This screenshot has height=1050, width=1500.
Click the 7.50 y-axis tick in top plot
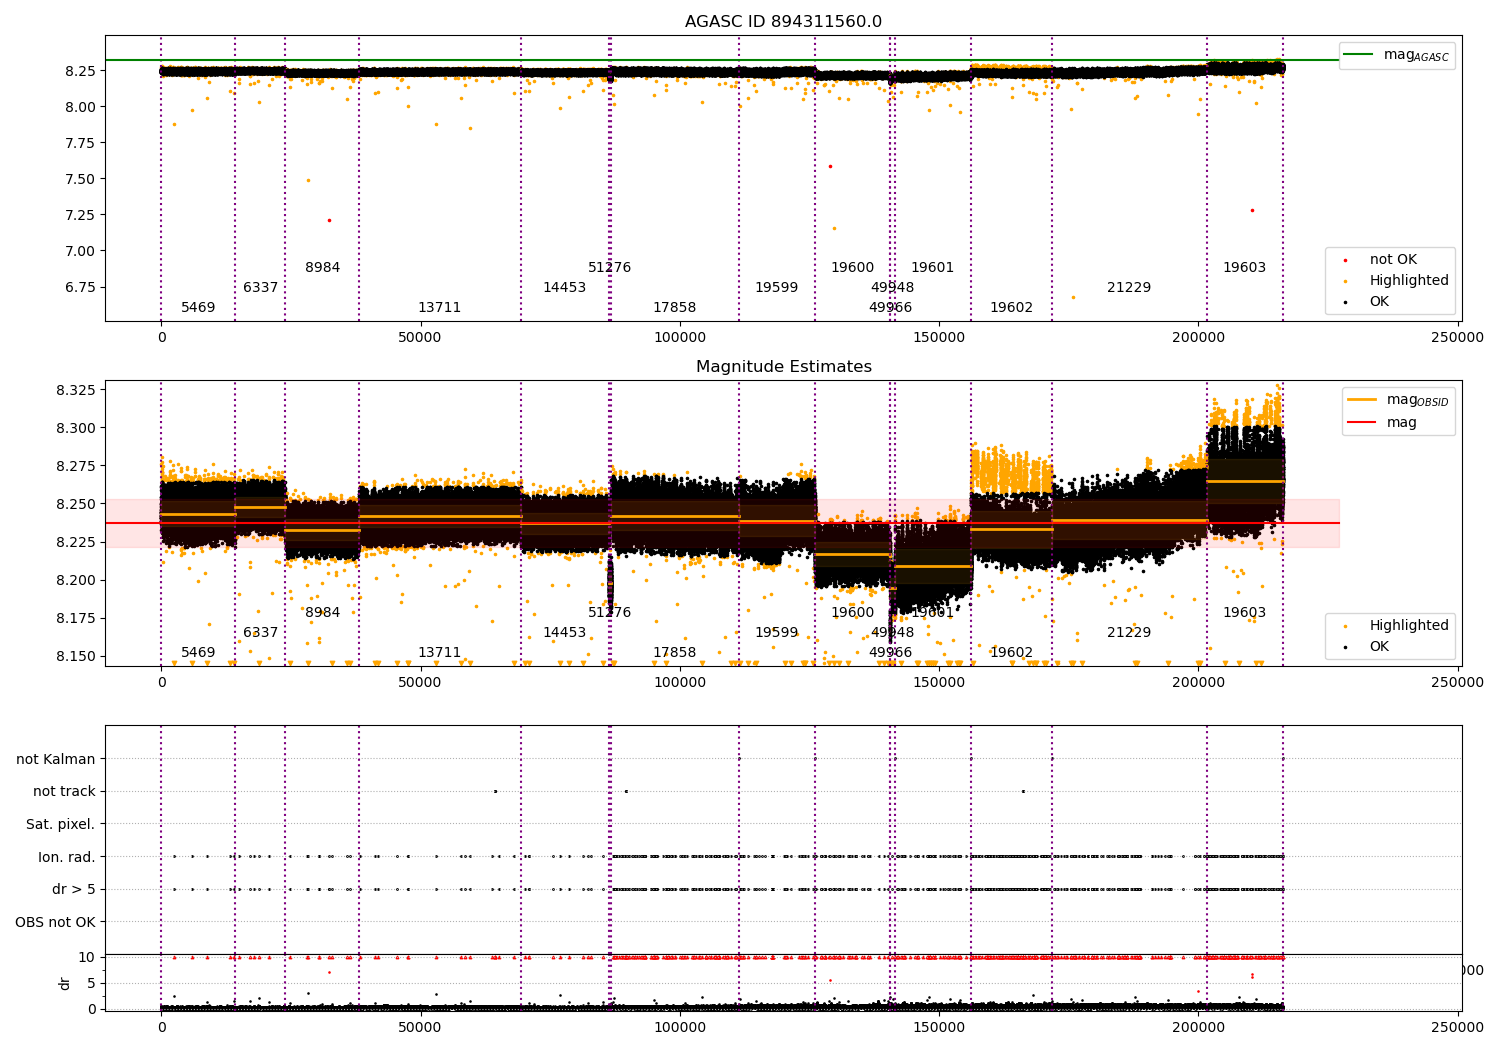pyautogui.click(x=81, y=179)
